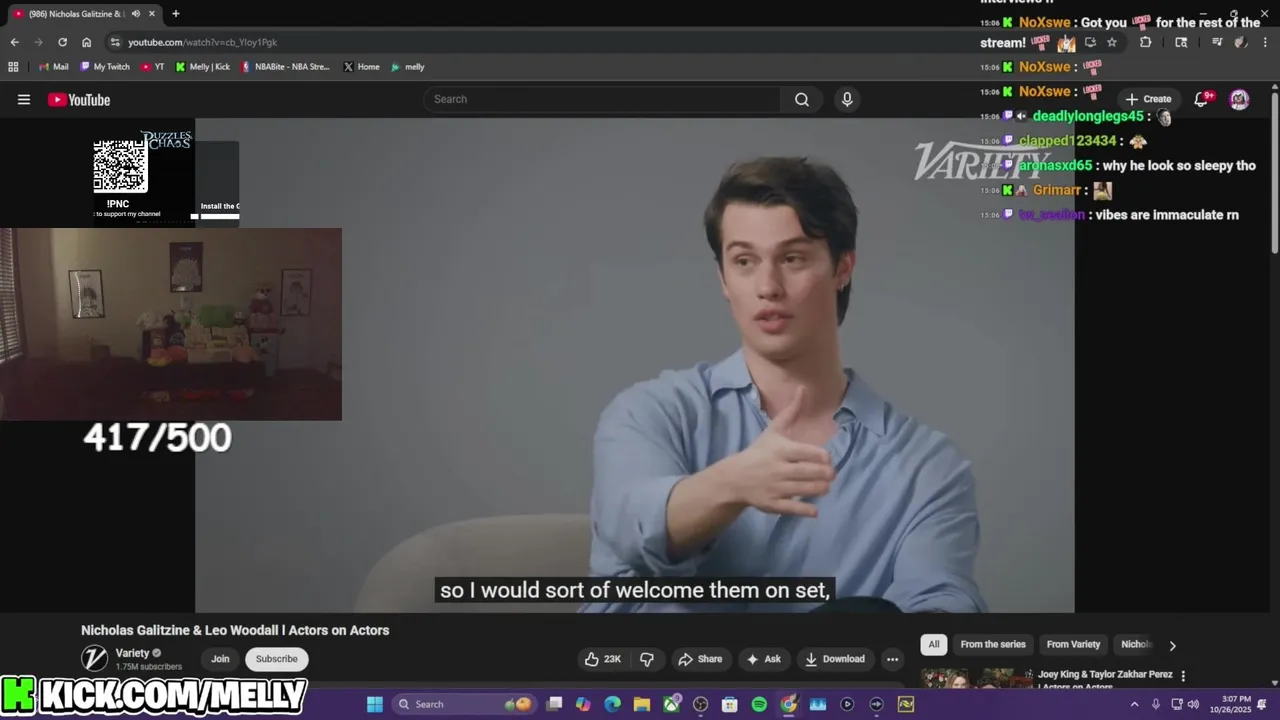This screenshot has width=1280, height=720.
Task: Select the All filter chip
Action: pyautogui.click(x=933, y=645)
